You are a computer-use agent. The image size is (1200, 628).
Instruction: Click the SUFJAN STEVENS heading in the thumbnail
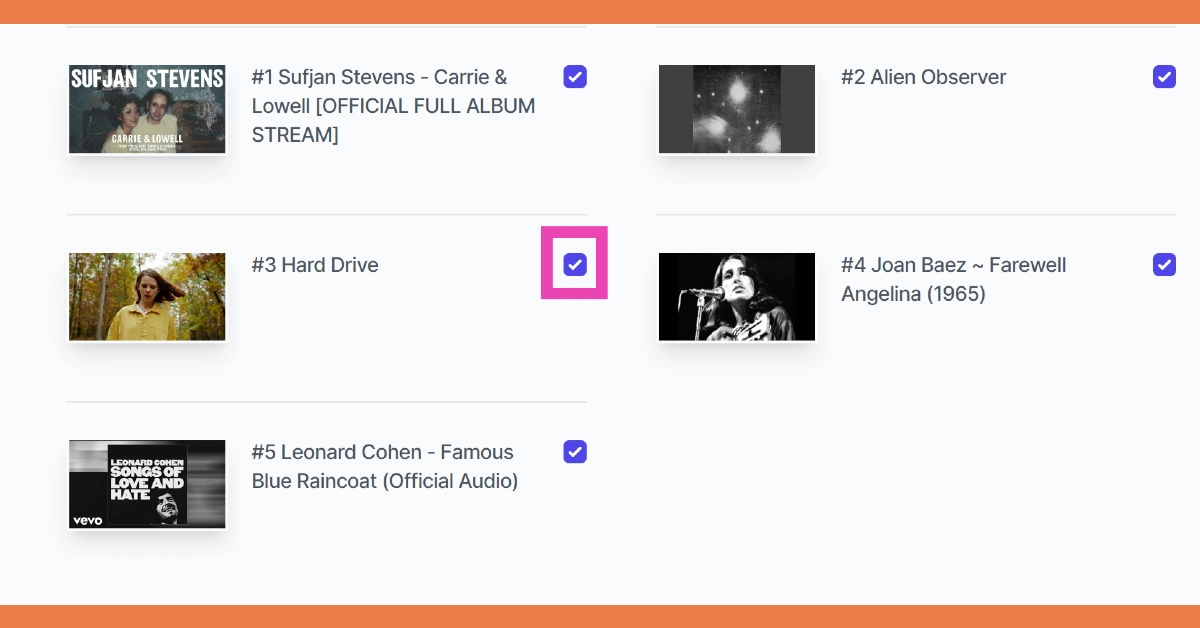click(x=147, y=78)
